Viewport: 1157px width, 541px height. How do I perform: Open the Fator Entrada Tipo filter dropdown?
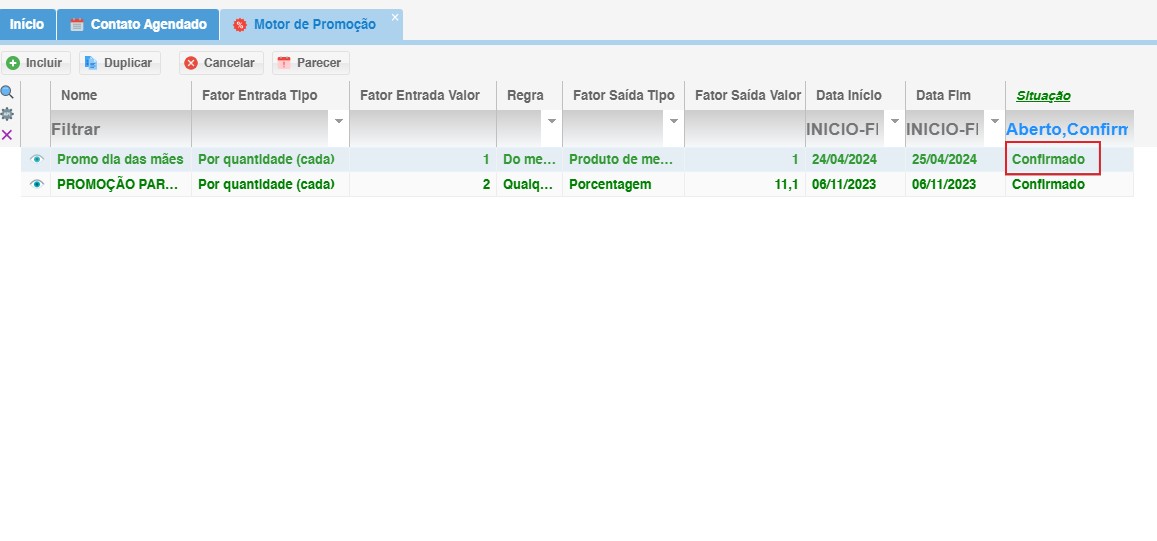coord(338,122)
